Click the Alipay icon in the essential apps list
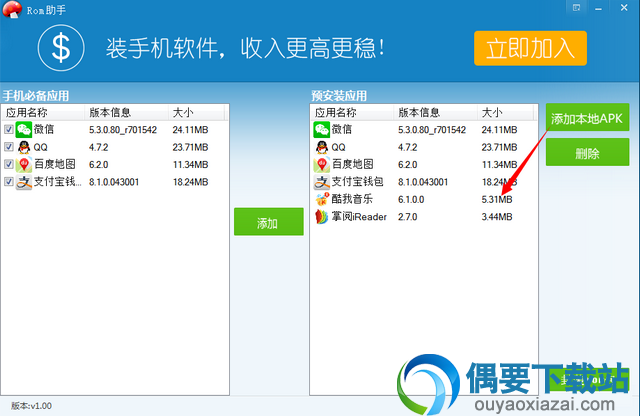Image resolution: width=640 pixels, height=416 pixels. 24,182
